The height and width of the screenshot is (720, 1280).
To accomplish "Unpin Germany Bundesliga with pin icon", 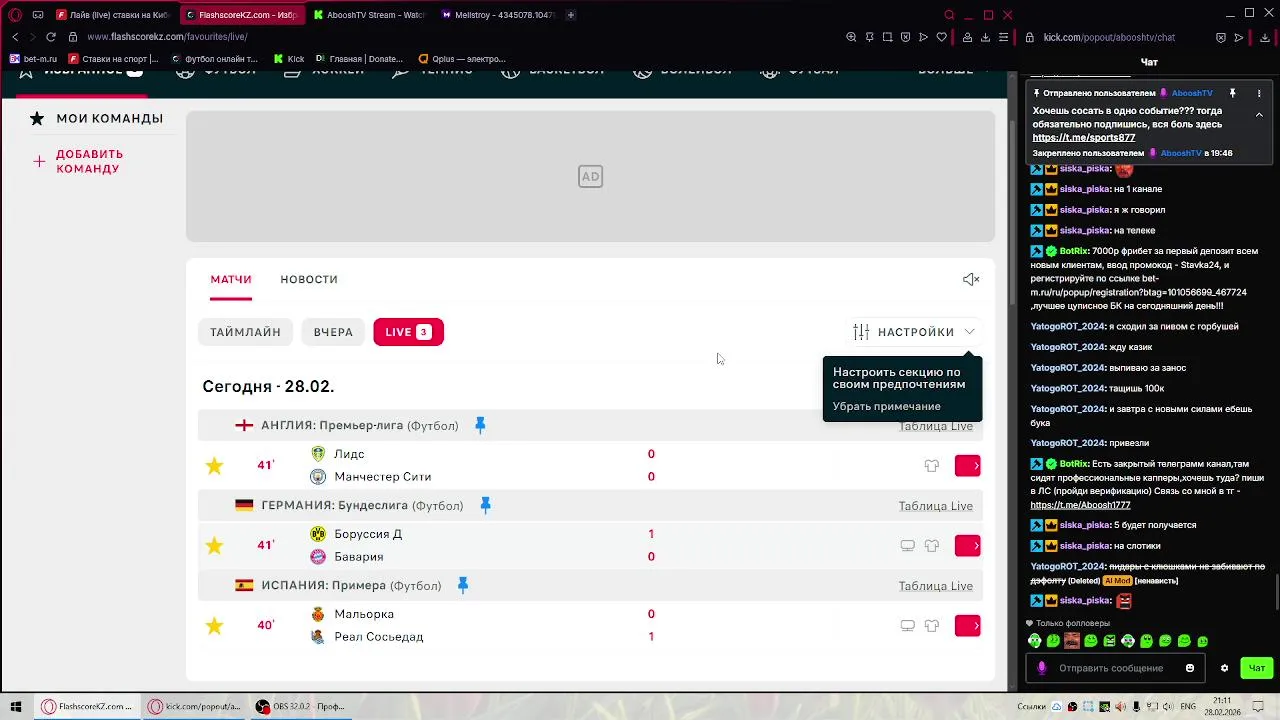I will click(485, 505).
